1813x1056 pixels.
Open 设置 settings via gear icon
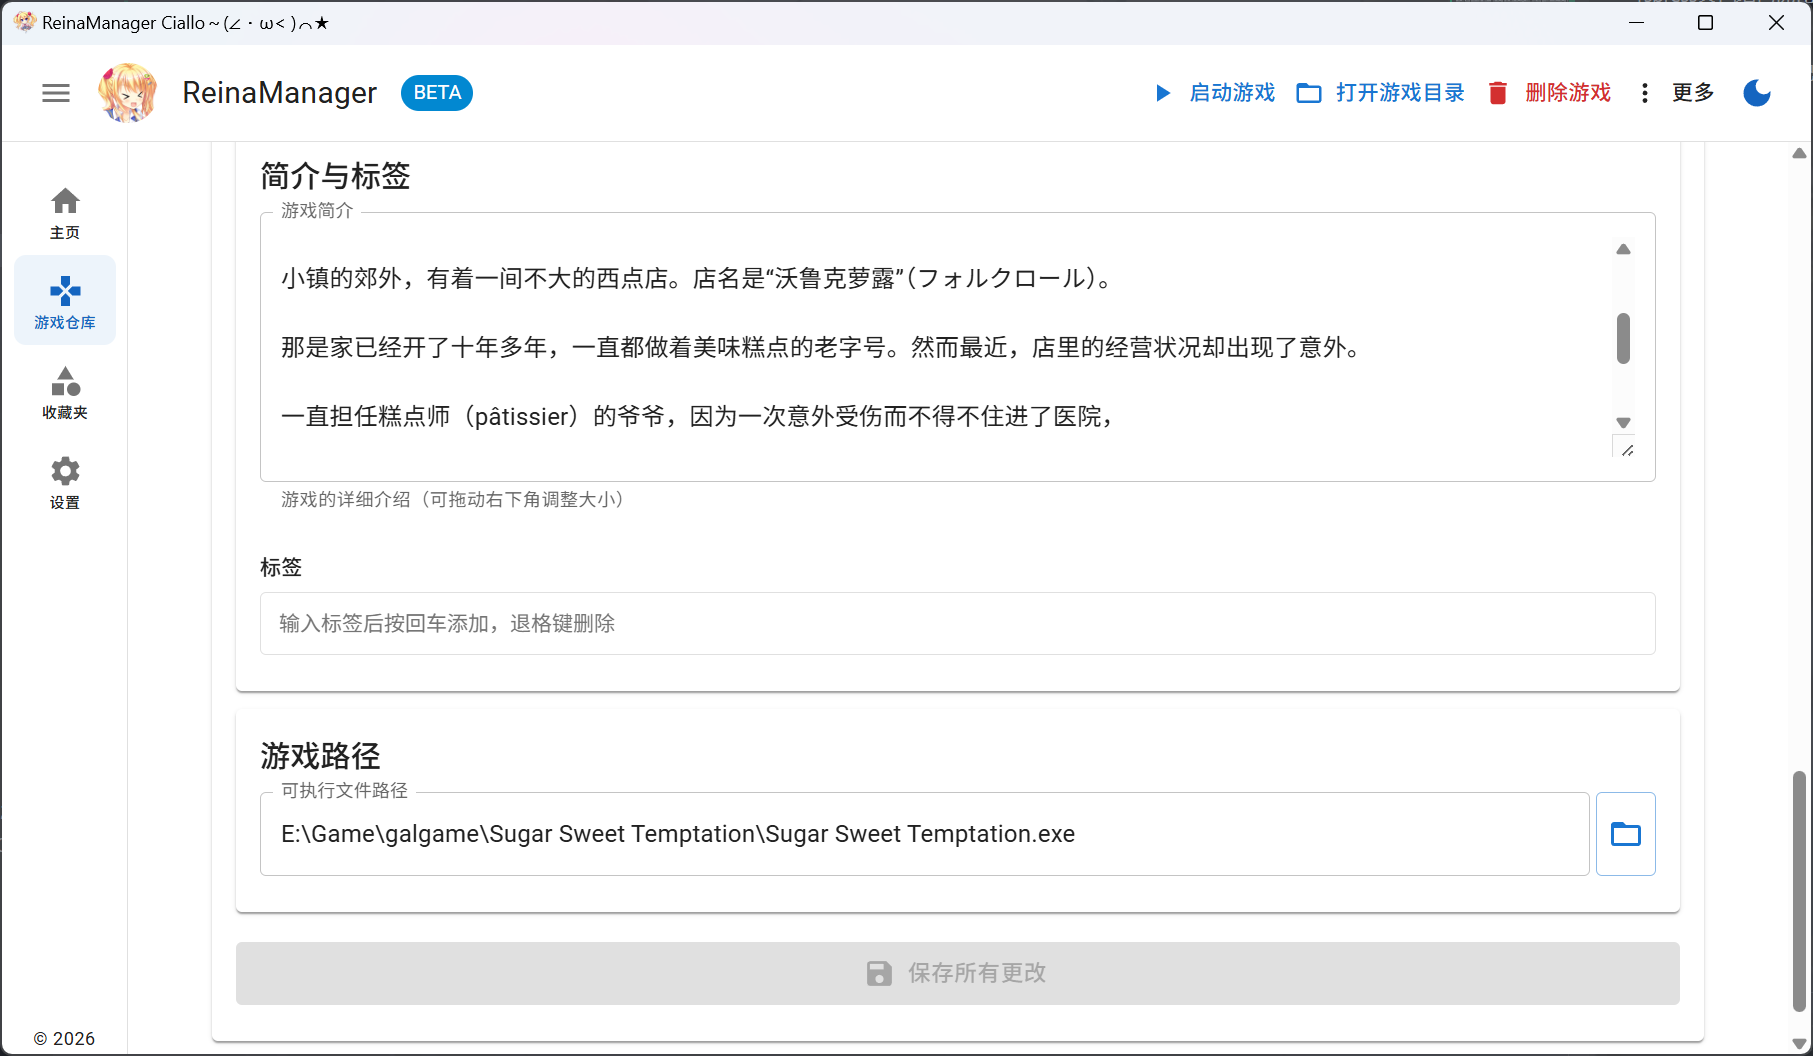coord(64,482)
